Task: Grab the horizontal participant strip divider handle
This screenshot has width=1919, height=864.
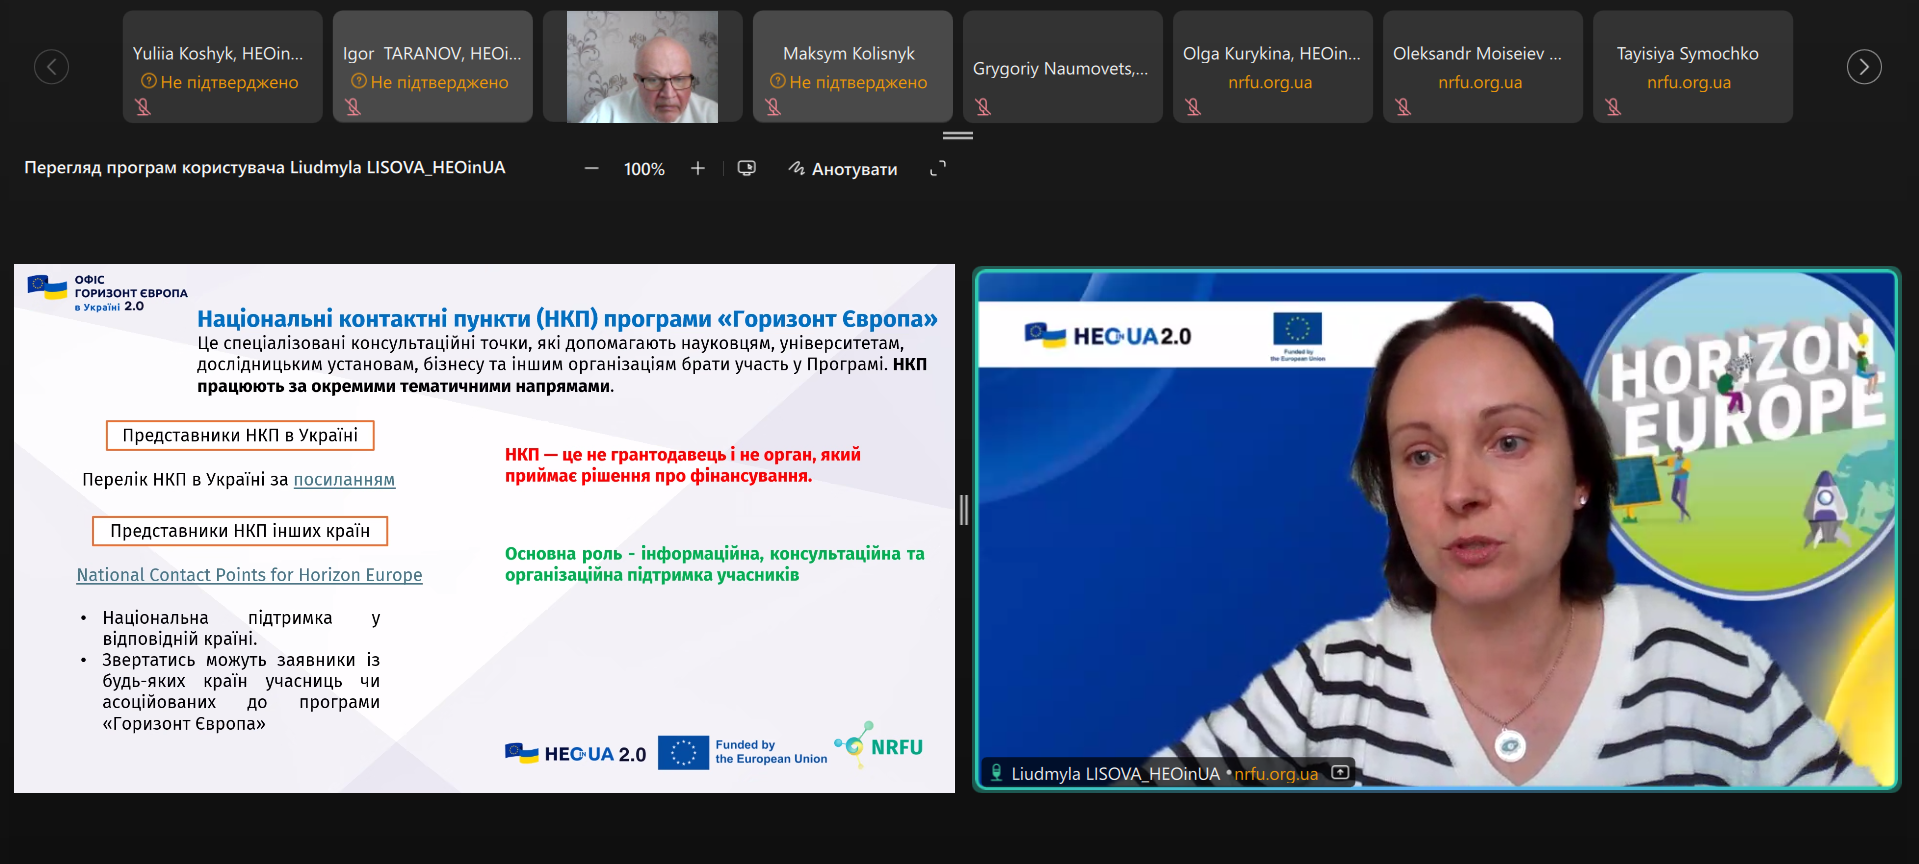Action: (x=958, y=135)
